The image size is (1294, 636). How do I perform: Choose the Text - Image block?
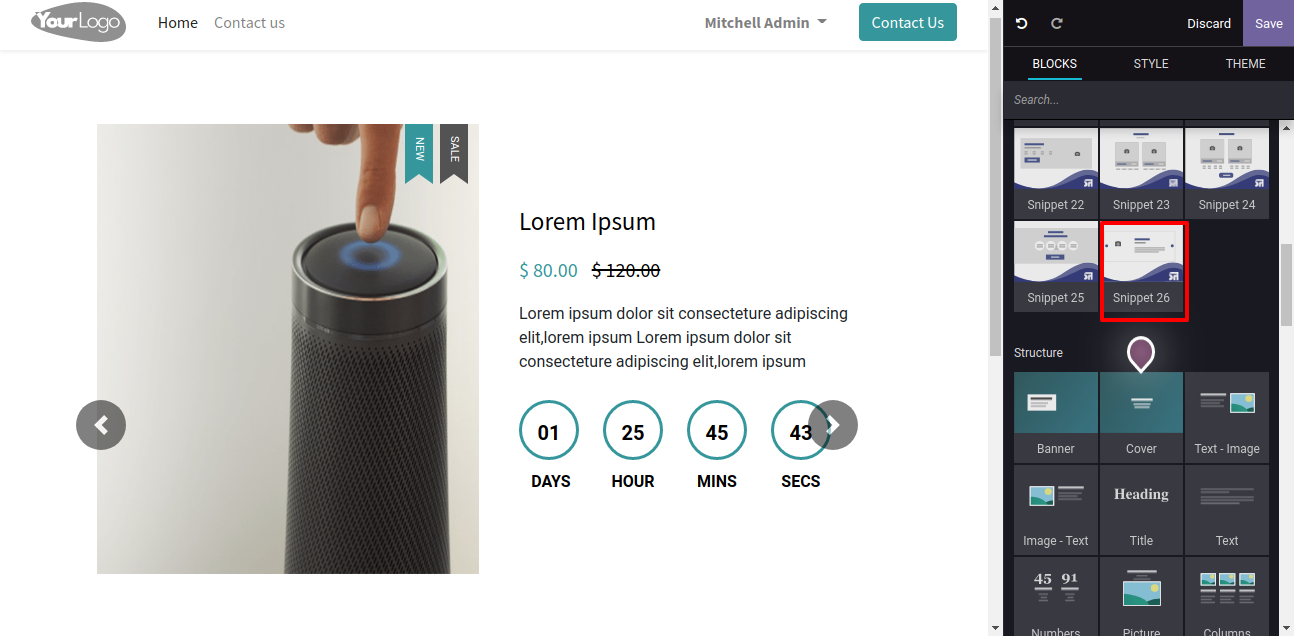click(x=1227, y=417)
